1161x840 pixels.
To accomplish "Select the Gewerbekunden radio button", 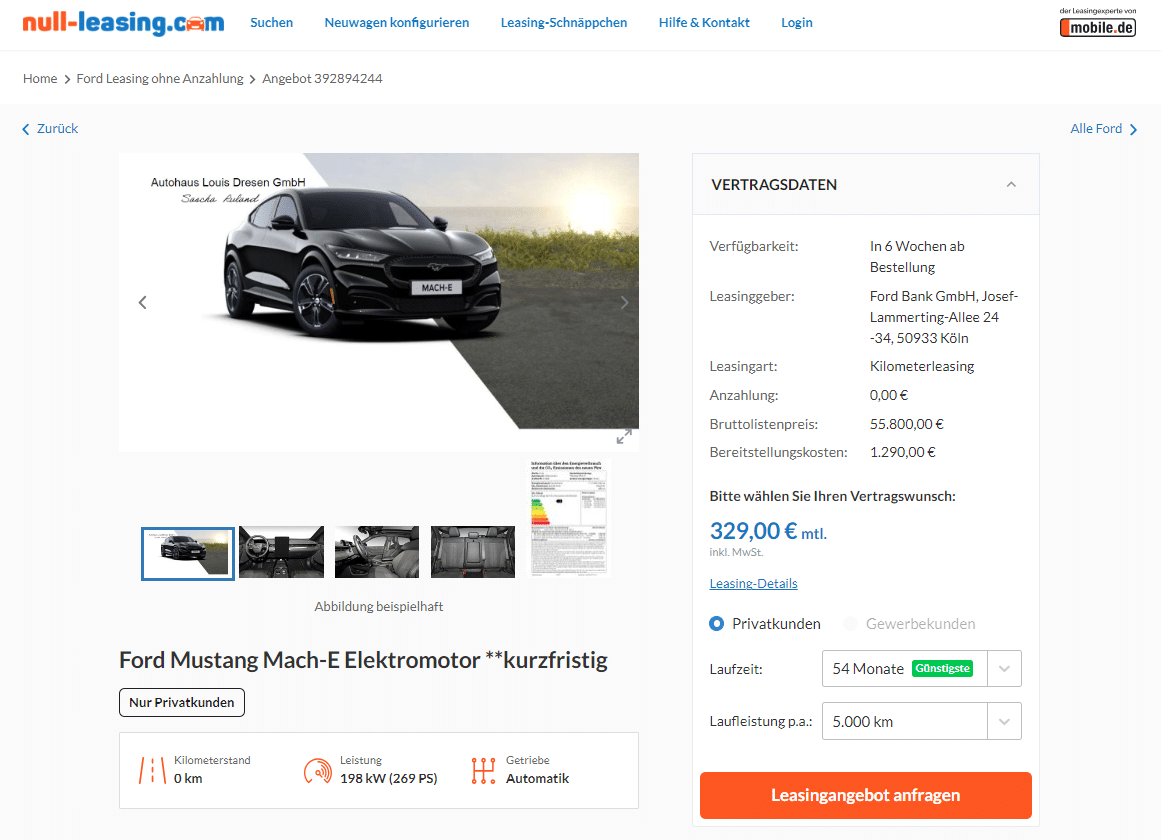I will tap(850, 624).
